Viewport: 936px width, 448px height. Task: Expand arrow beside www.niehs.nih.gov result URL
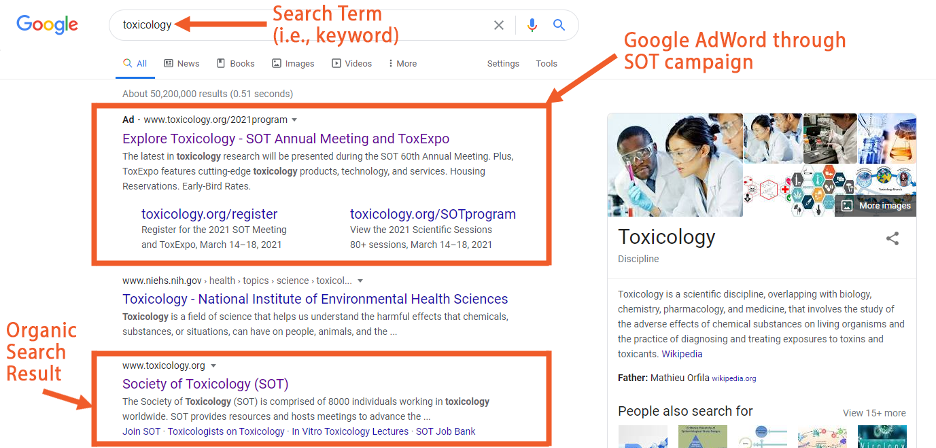point(360,281)
